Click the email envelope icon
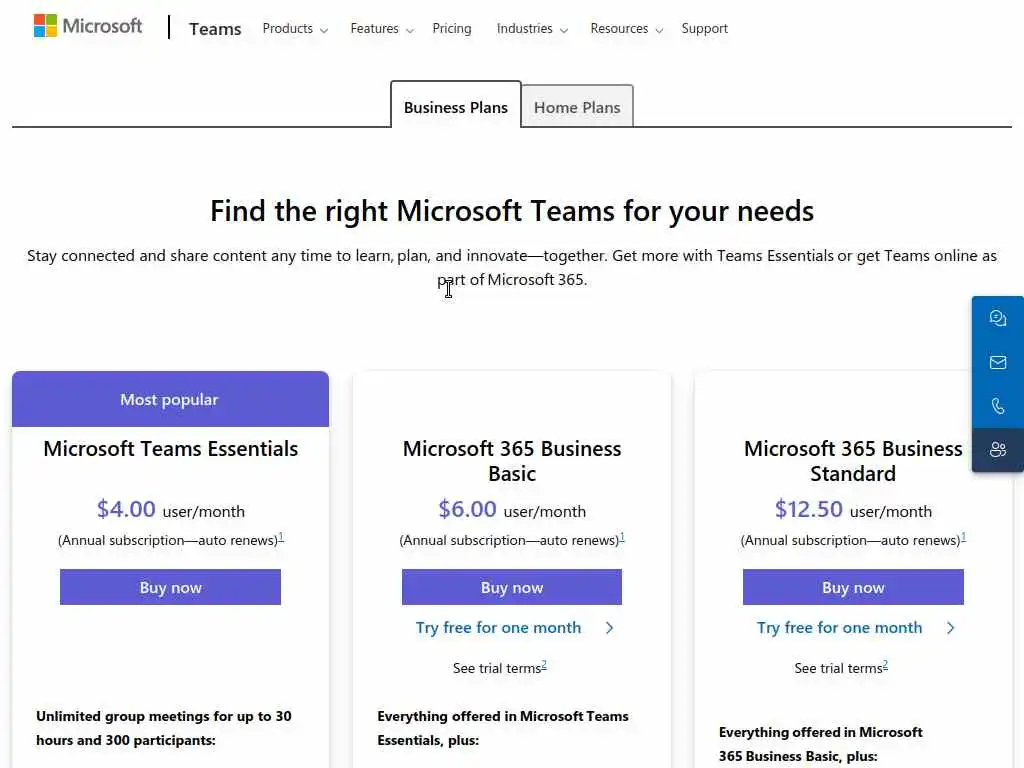Viewport: 1024px width, 768px height. [x=998, y=362]
